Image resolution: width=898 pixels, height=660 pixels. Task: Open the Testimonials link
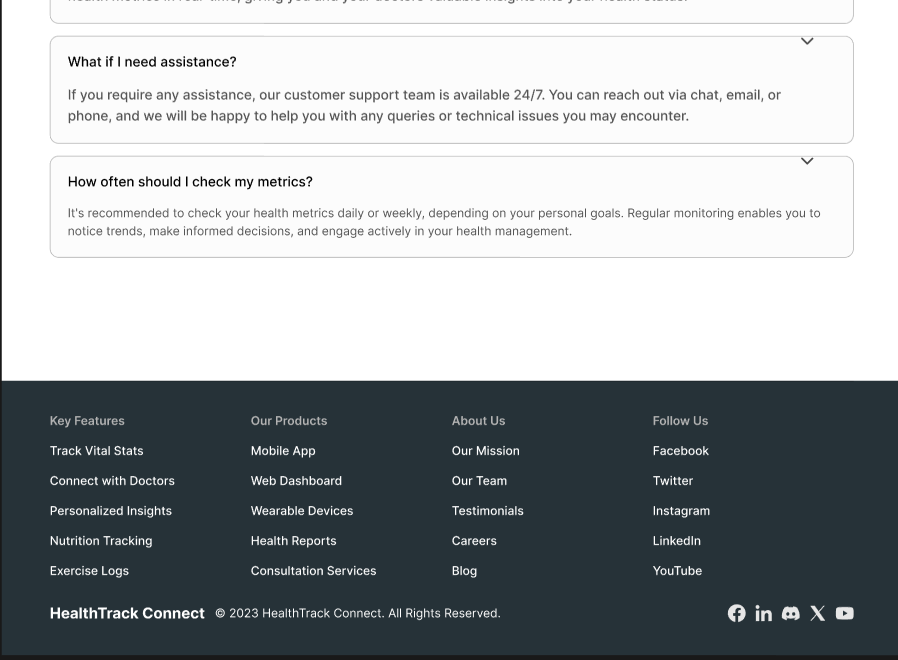[487, 511]
